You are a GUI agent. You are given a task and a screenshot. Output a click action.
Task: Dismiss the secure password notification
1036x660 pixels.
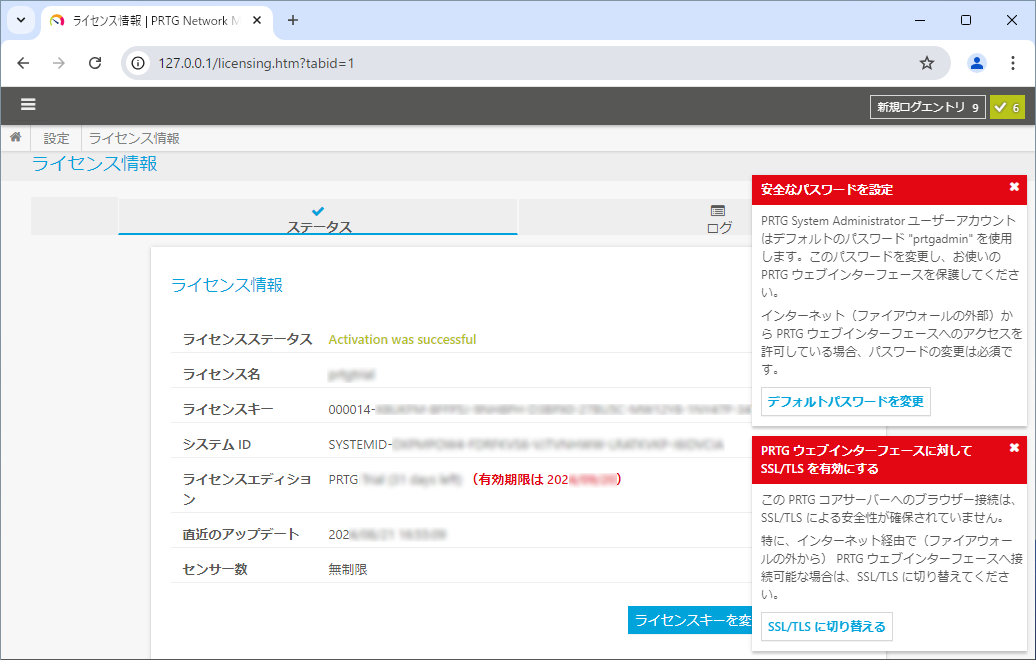point(1014,187)
